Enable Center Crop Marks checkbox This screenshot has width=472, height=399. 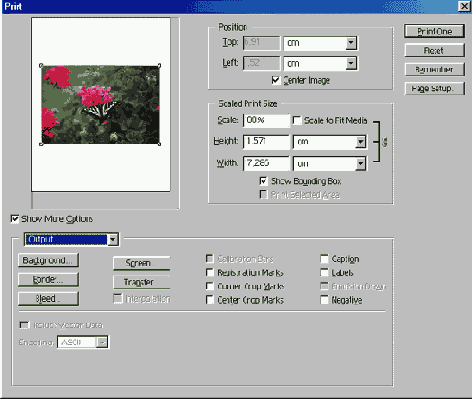tap(210, 300)
